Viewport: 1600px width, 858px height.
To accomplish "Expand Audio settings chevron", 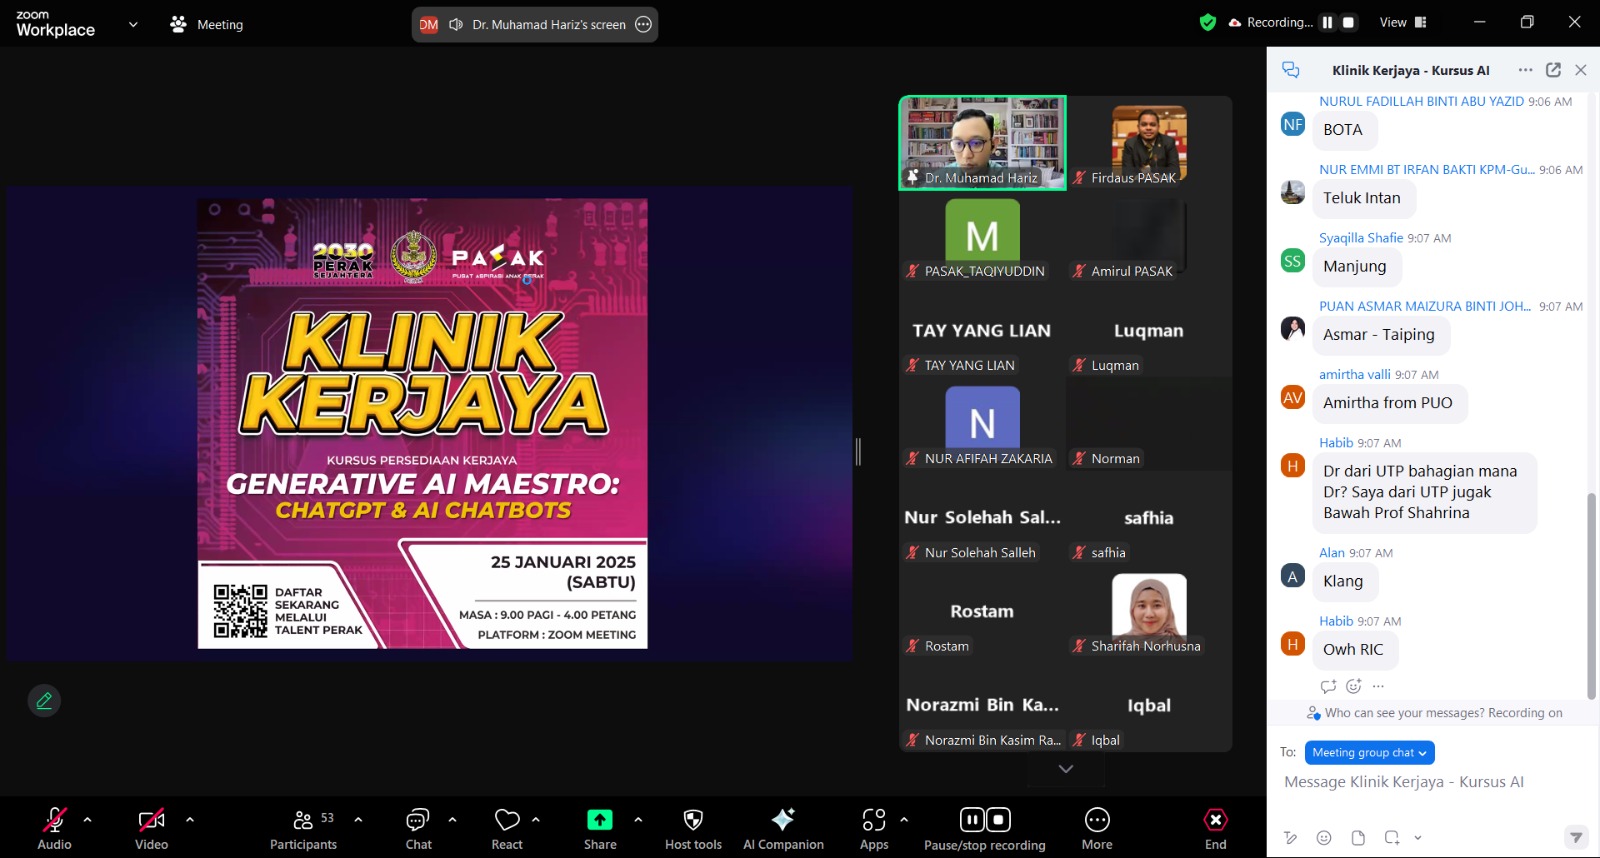I will click(x=87, y=819).
